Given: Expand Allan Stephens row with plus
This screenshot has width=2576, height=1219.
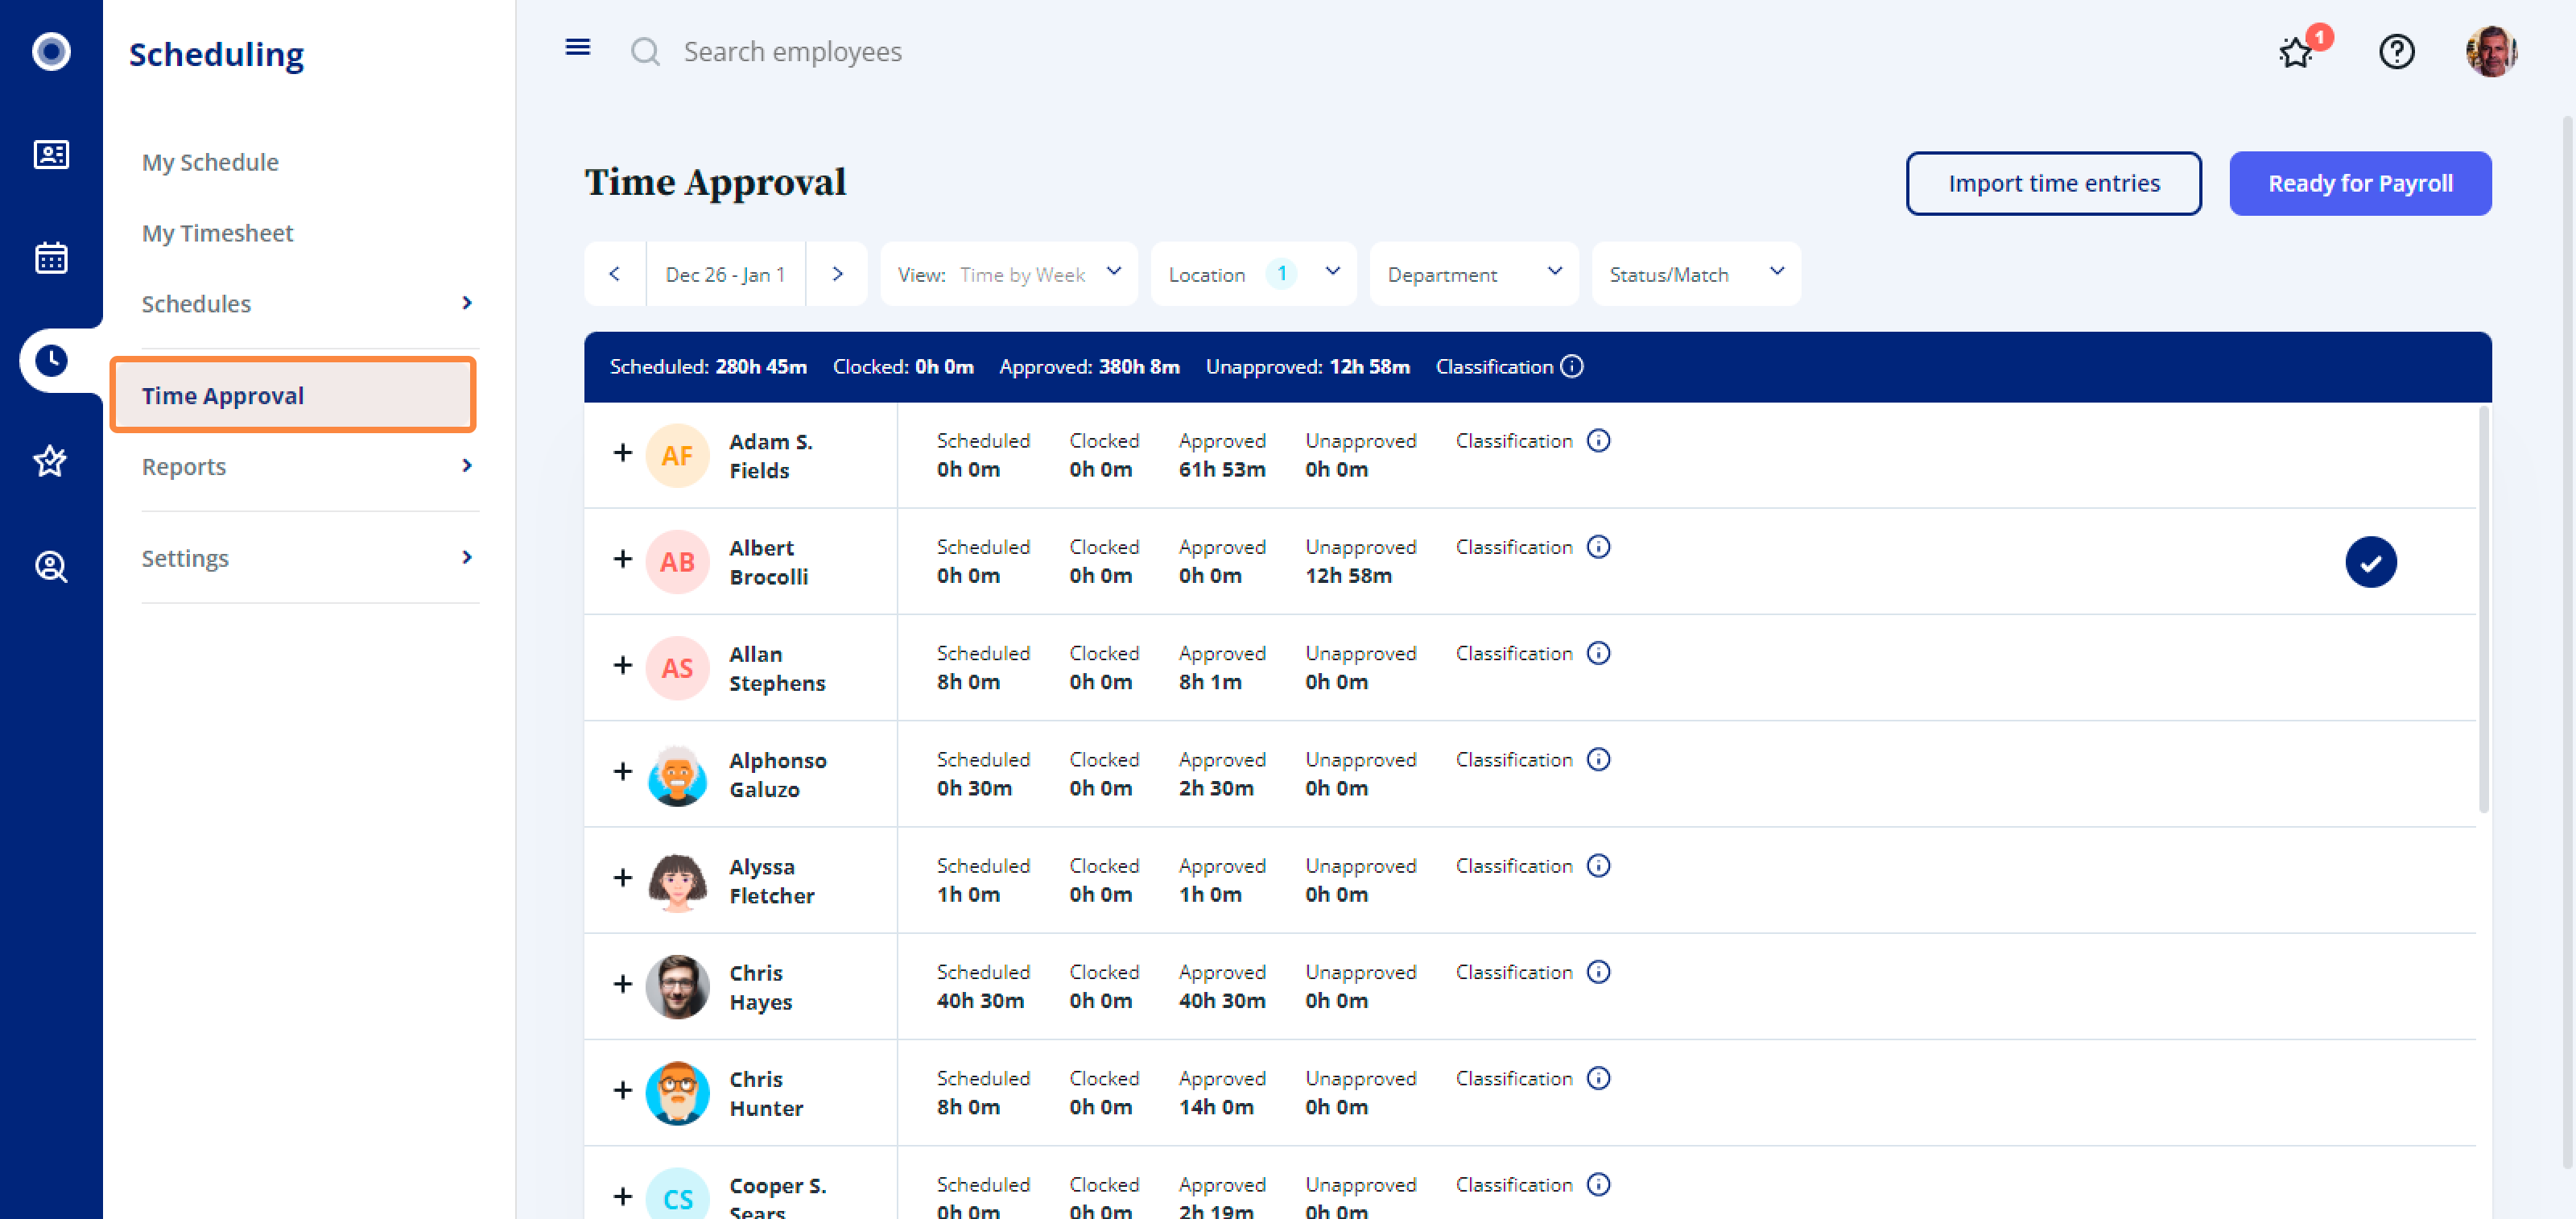Looking at the screenshot, I should (622, 665).
